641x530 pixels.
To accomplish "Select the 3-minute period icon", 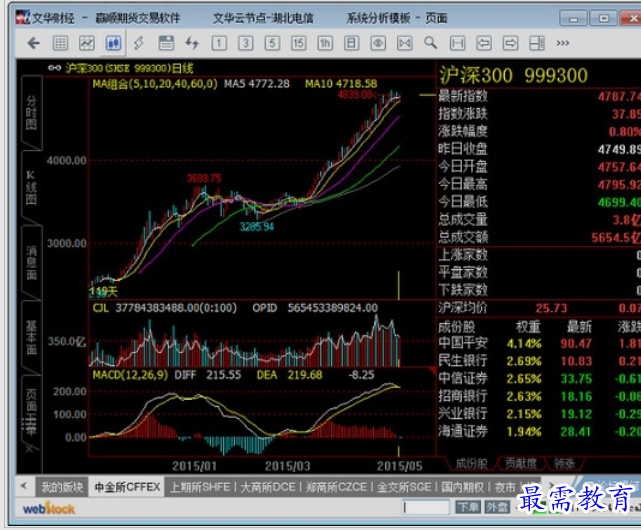I will coord(246,43).
